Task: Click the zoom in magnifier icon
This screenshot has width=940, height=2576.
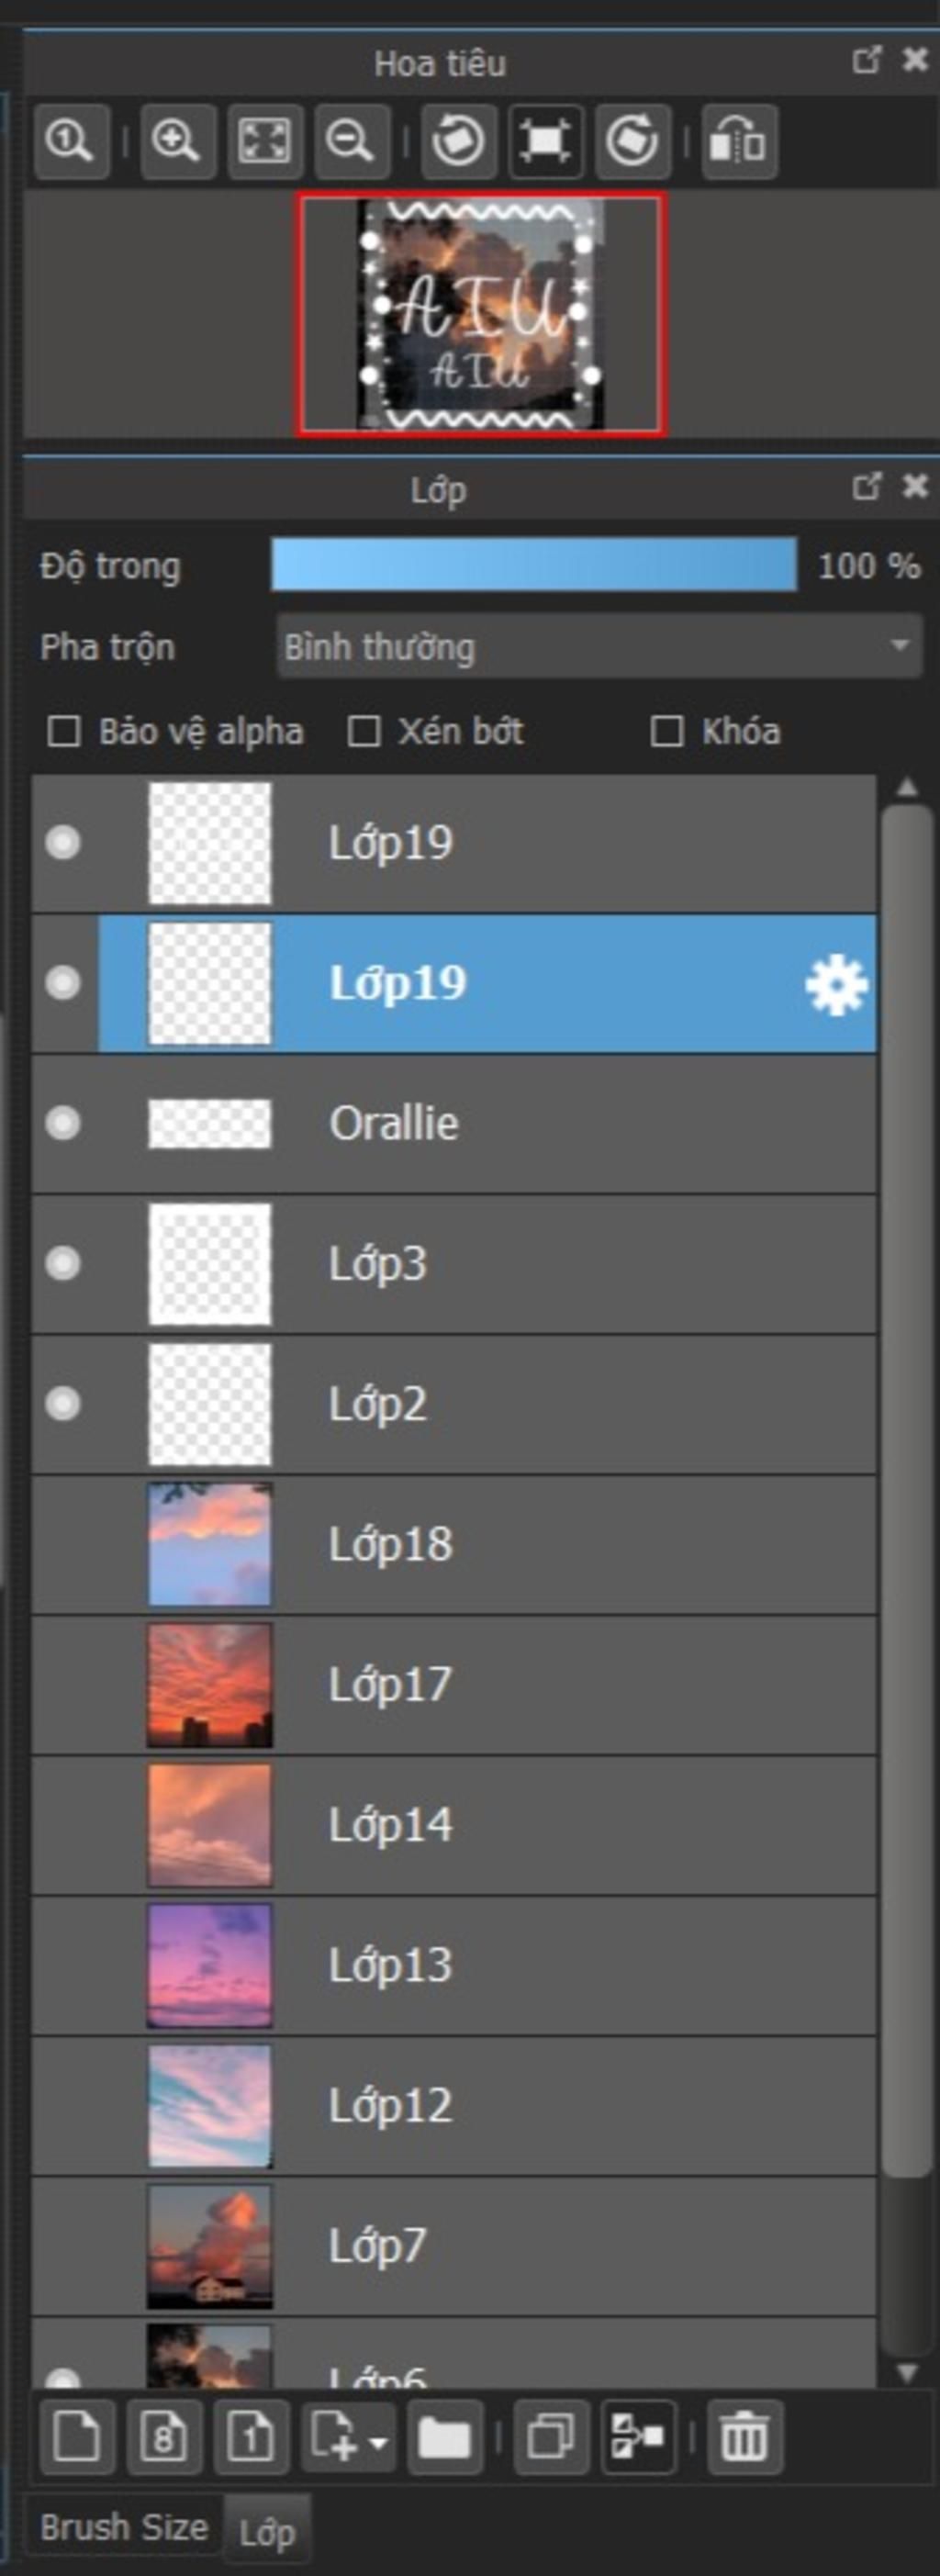Action: click(x=178, y=141)
